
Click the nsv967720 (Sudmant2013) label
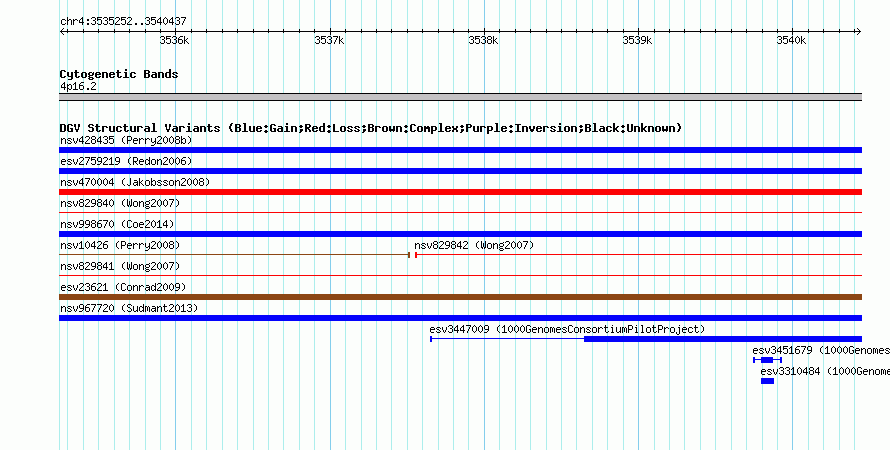pyautogui.click(x=129, y=308)
